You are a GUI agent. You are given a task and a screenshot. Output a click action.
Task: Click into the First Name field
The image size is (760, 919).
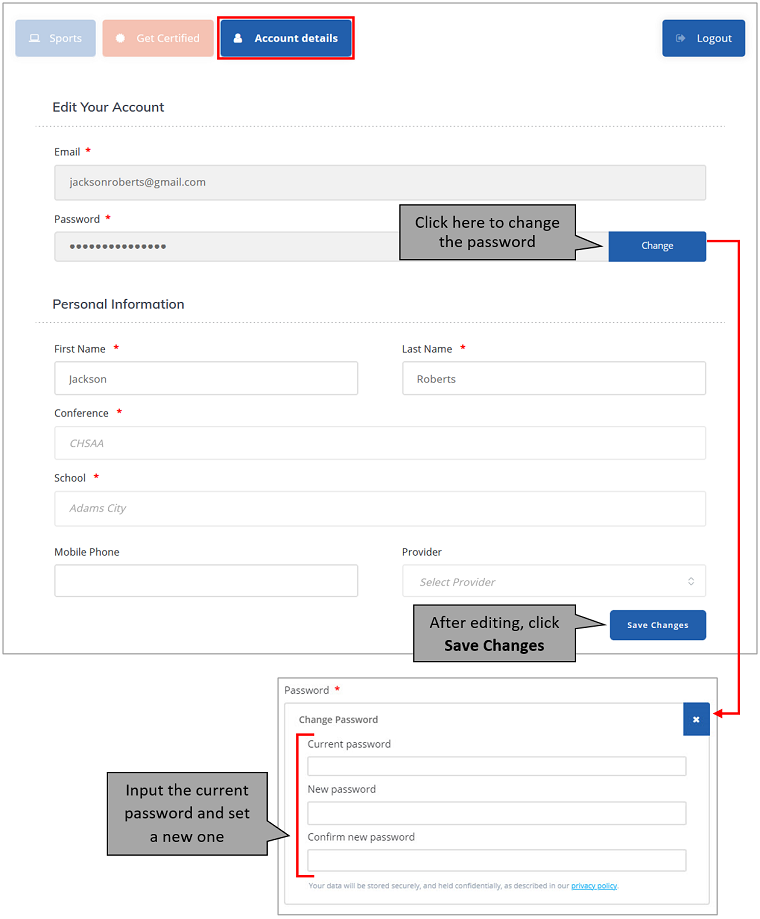[x=206, y=379]
